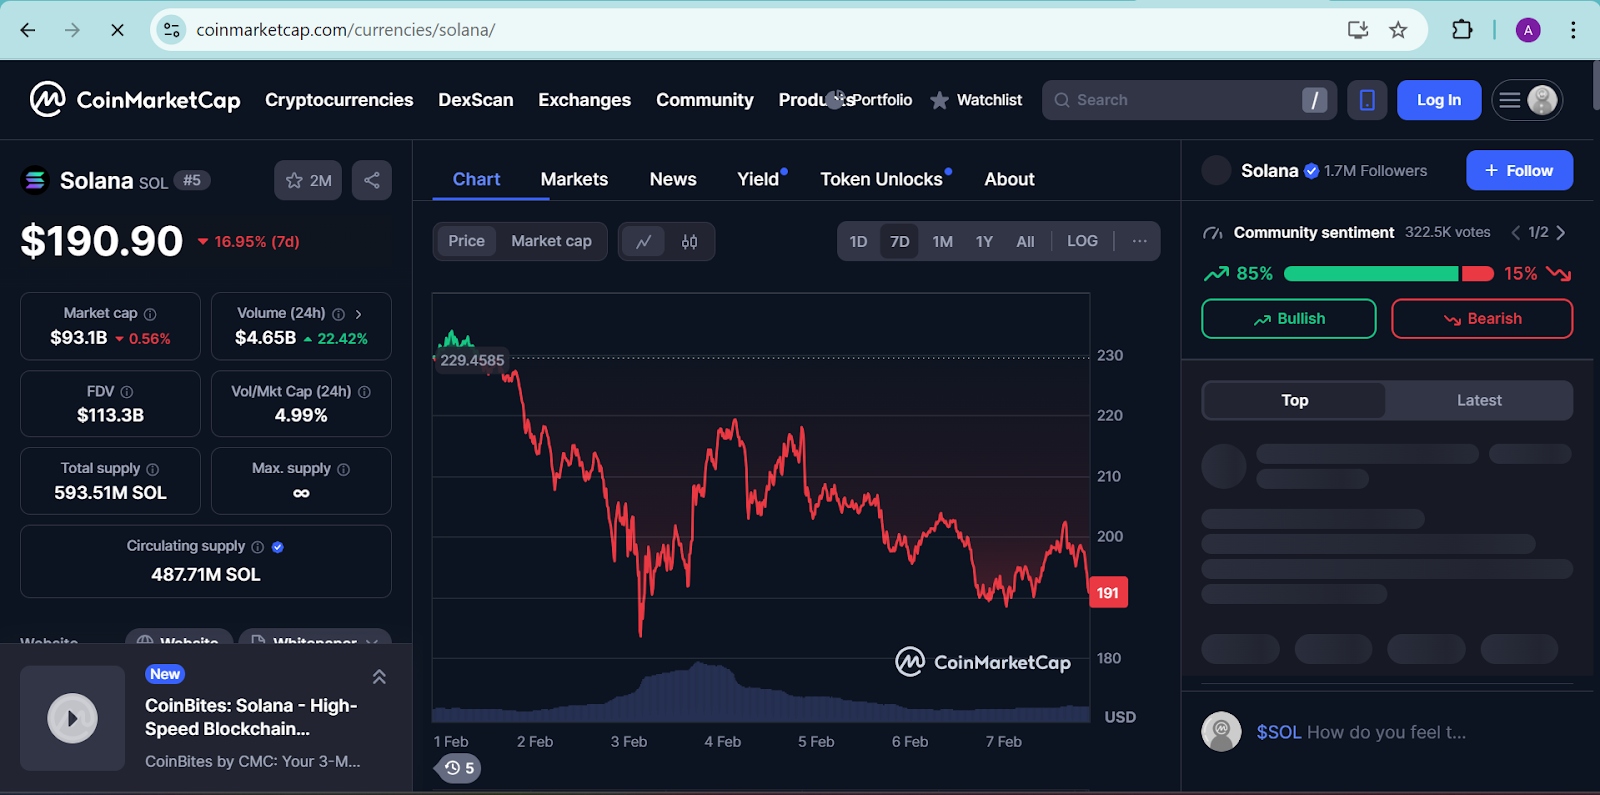Select the All timeframe
Viewport: 1600px width, 795px height.
point(1025,241)
